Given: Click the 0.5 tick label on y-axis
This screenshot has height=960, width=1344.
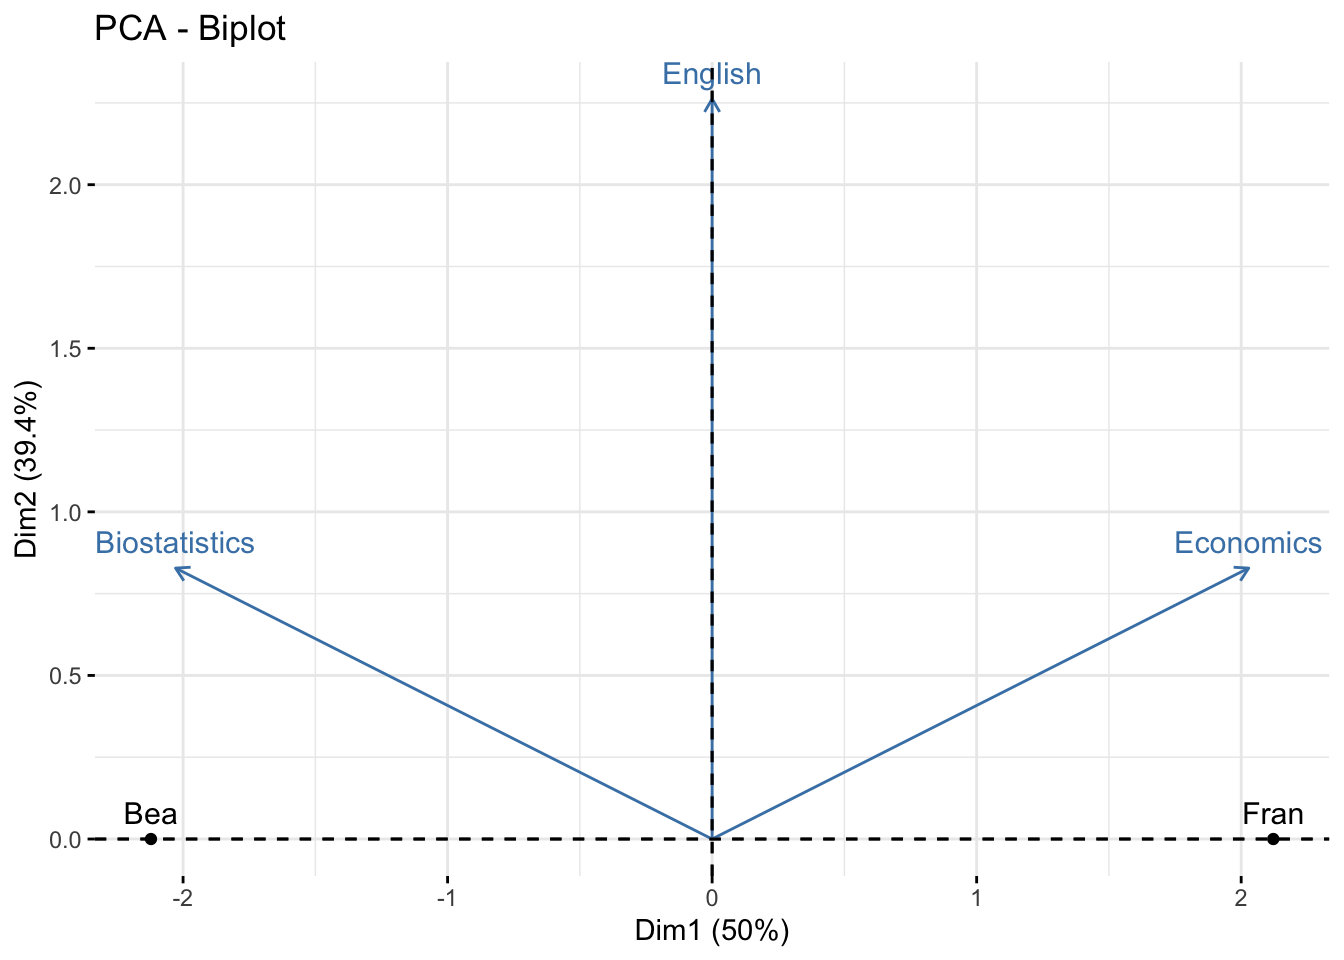Looking at the screenshot, I should (64, 676).
